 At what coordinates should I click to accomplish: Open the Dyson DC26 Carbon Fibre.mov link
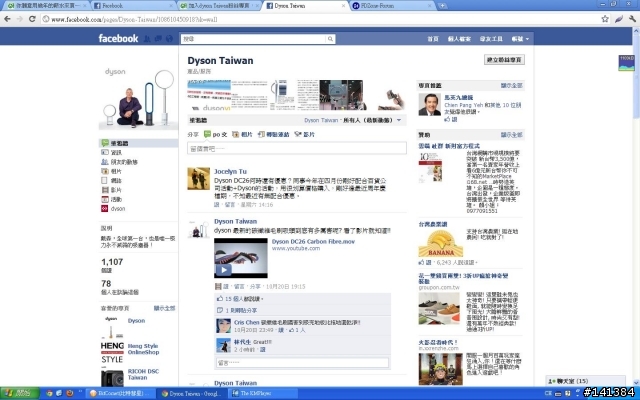coord(313,241)
